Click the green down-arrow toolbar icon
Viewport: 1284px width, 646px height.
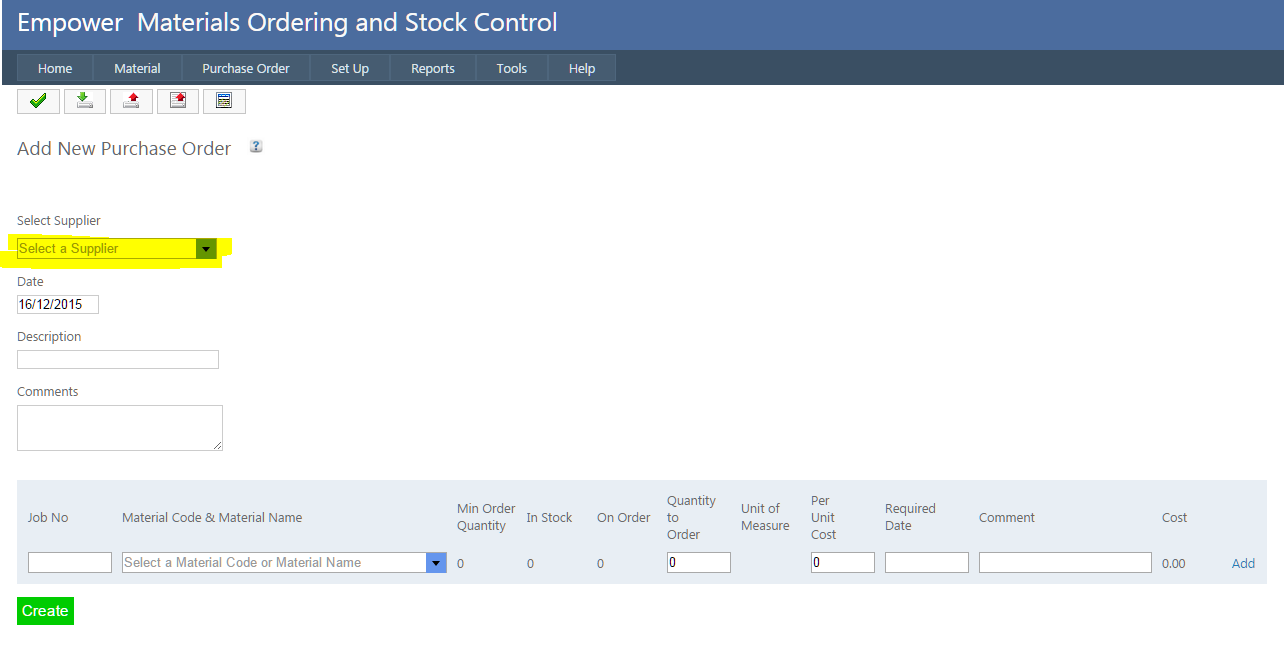(x=85, y=101)
